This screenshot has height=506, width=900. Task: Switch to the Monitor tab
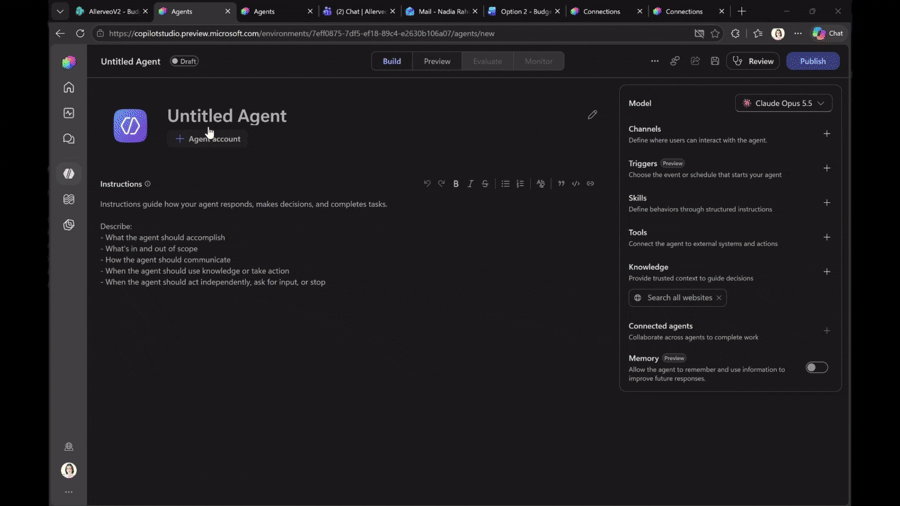point(538,61)
